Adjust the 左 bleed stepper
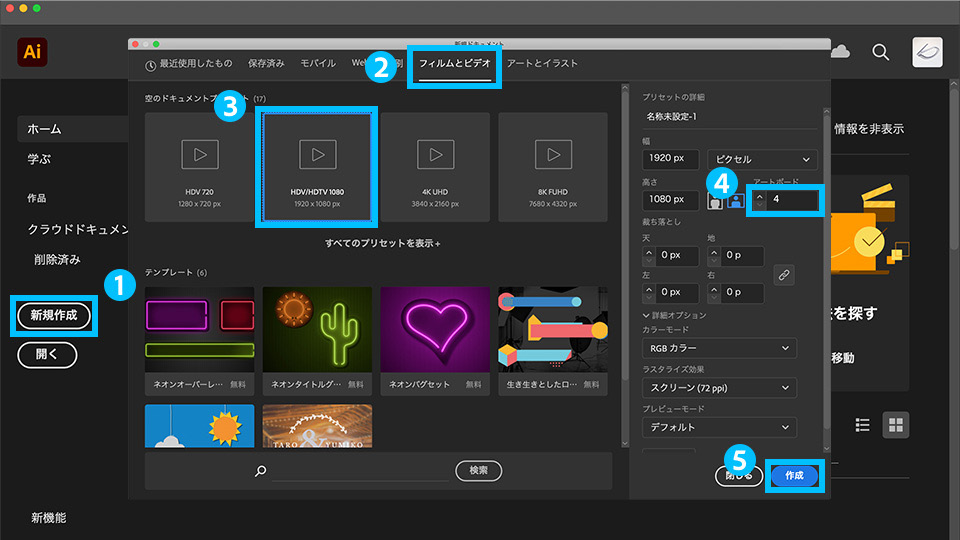Screen dimensions: 960x540 click(649, 293)
